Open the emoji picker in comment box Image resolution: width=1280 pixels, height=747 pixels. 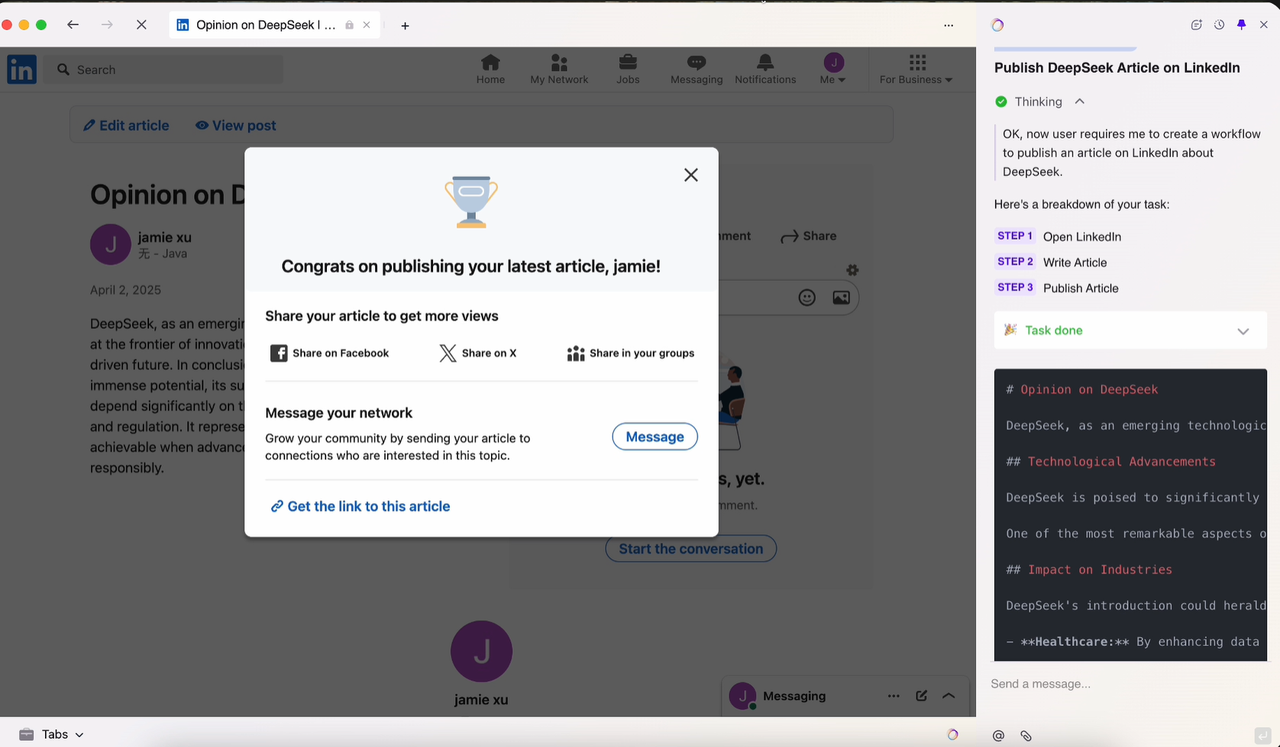click(x=807, y=297)
